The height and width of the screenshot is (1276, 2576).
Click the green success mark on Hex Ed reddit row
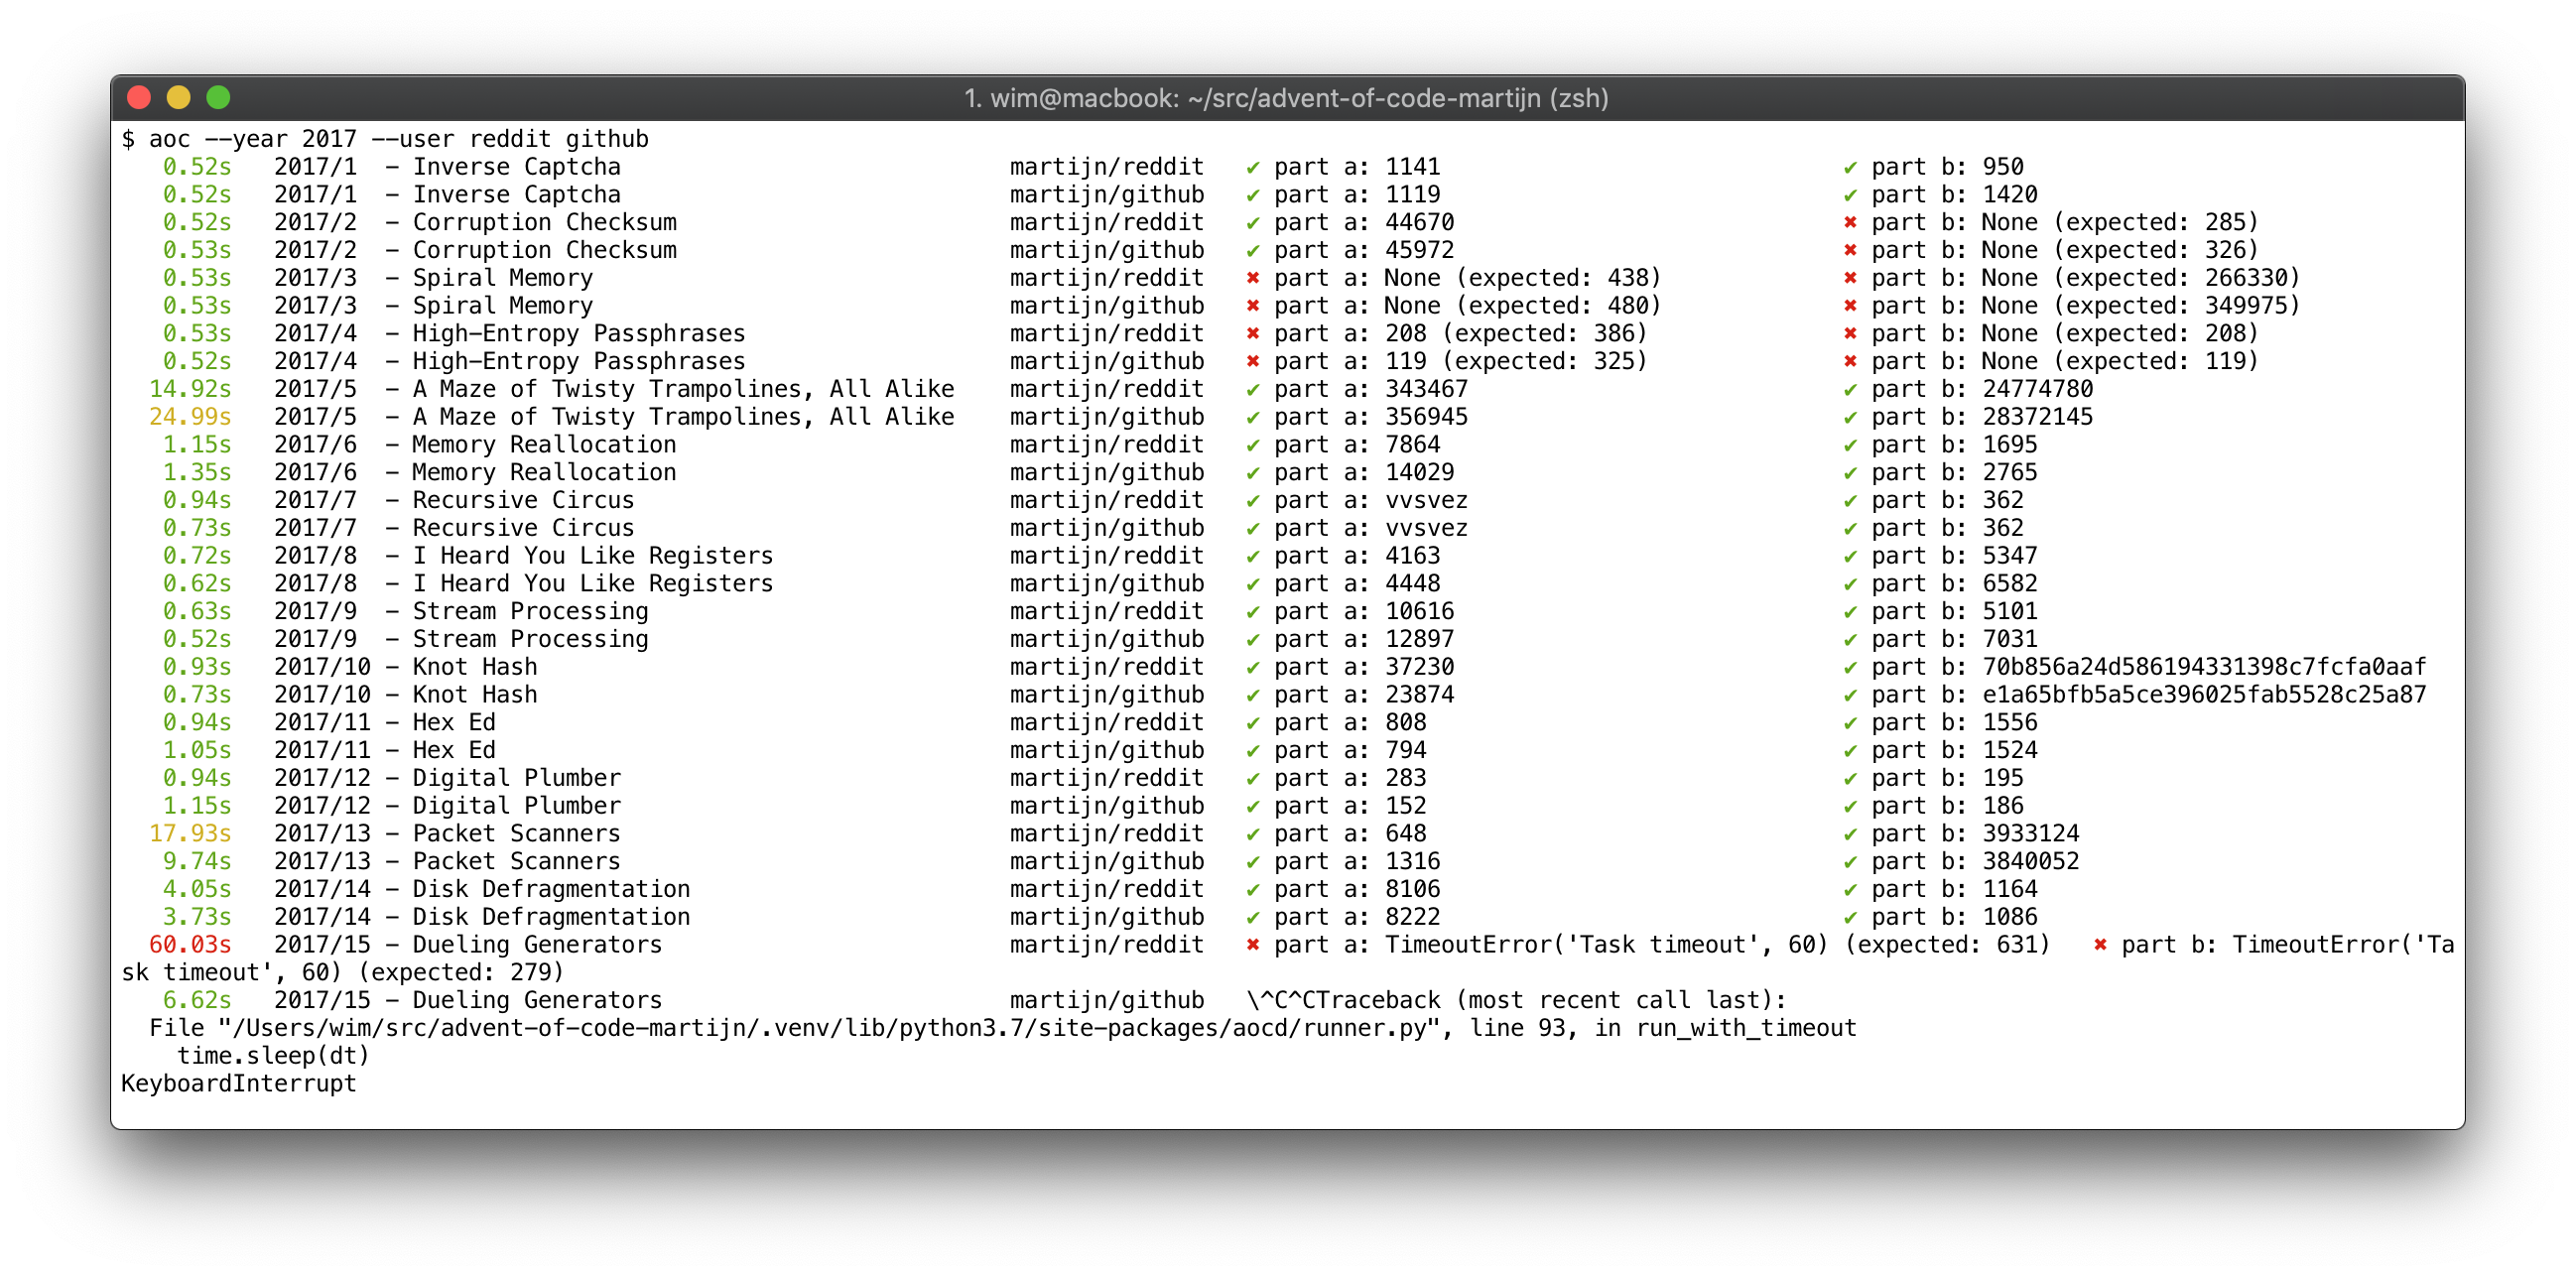1253,722
